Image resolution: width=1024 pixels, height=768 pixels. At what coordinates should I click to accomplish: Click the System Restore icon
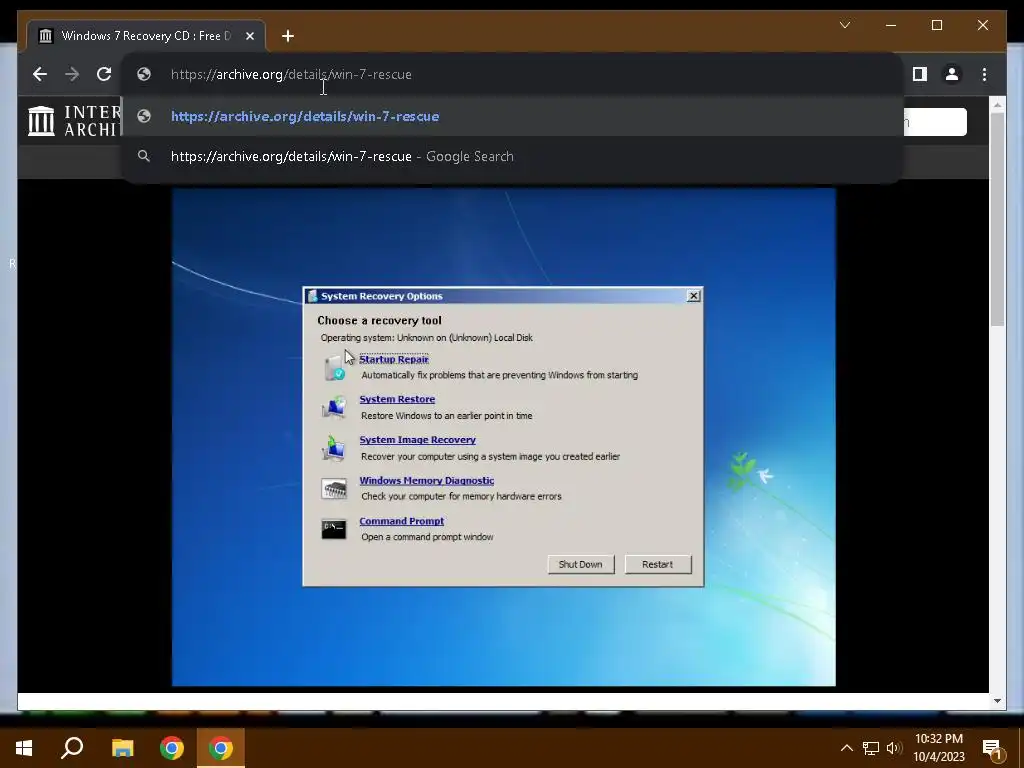click(334, 407)
